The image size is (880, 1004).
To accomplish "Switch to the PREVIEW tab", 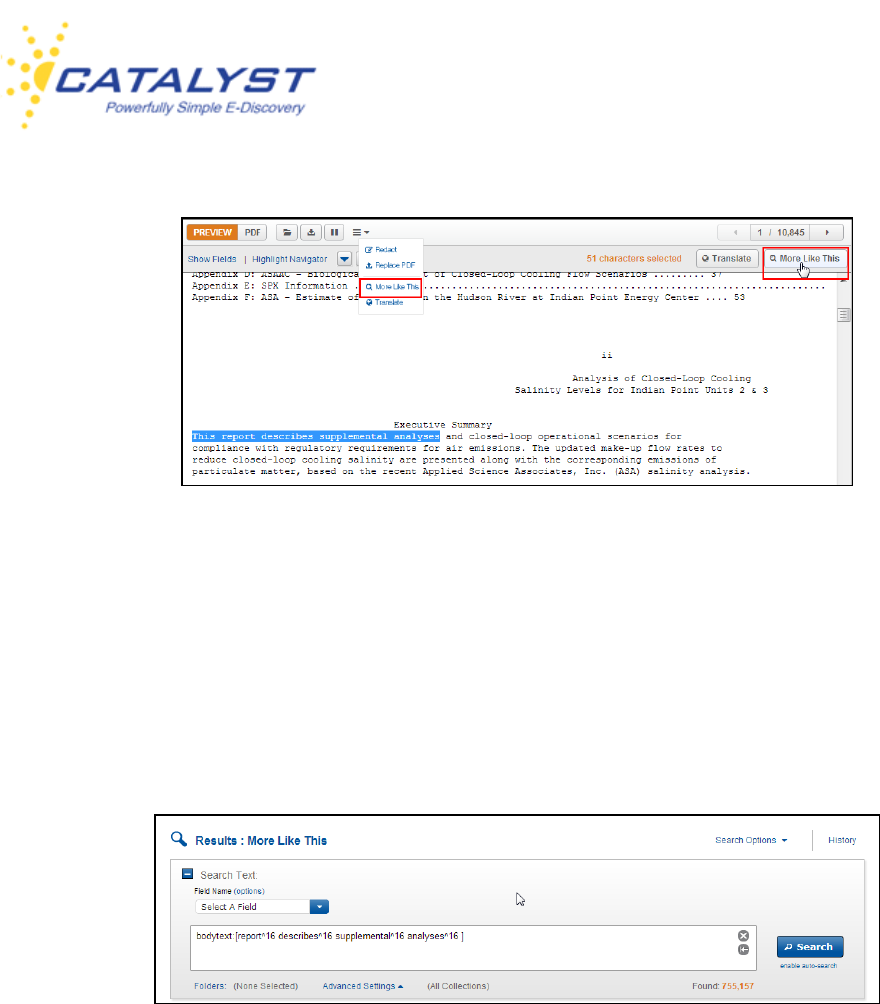I will pyautogui.click(x=212, y=232).
